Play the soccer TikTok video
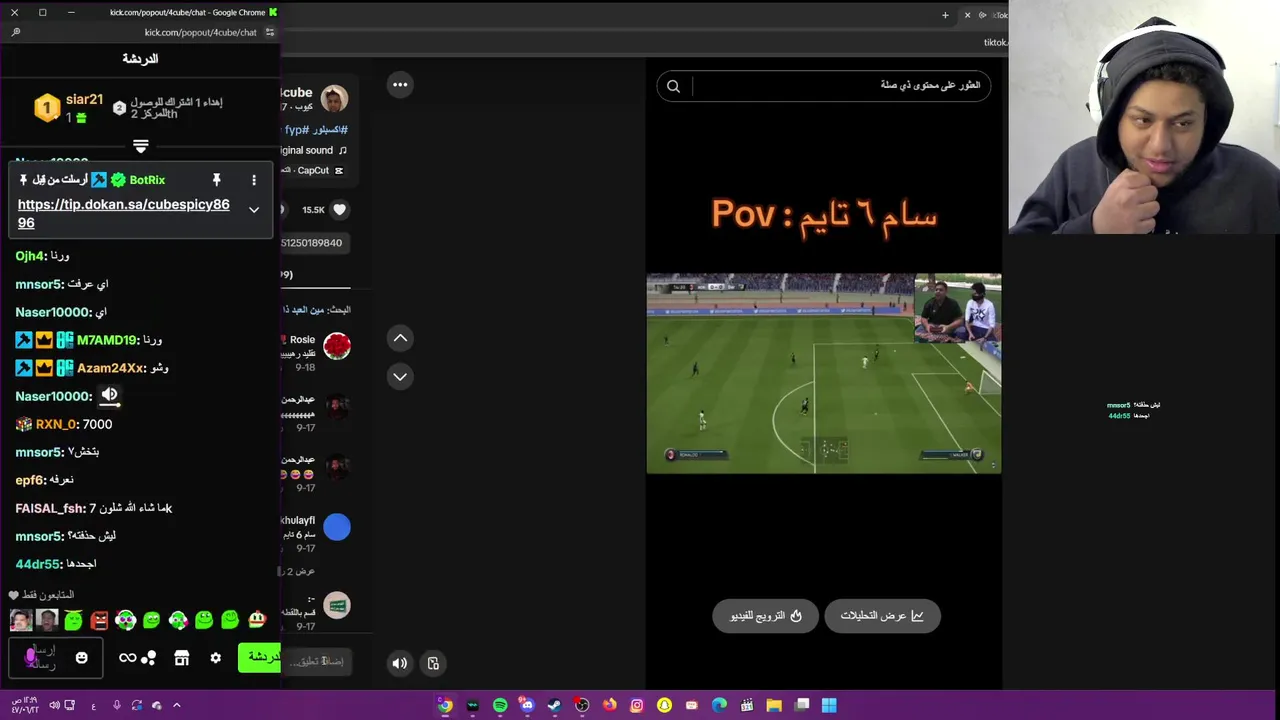1280x720 pixels. 823,373
